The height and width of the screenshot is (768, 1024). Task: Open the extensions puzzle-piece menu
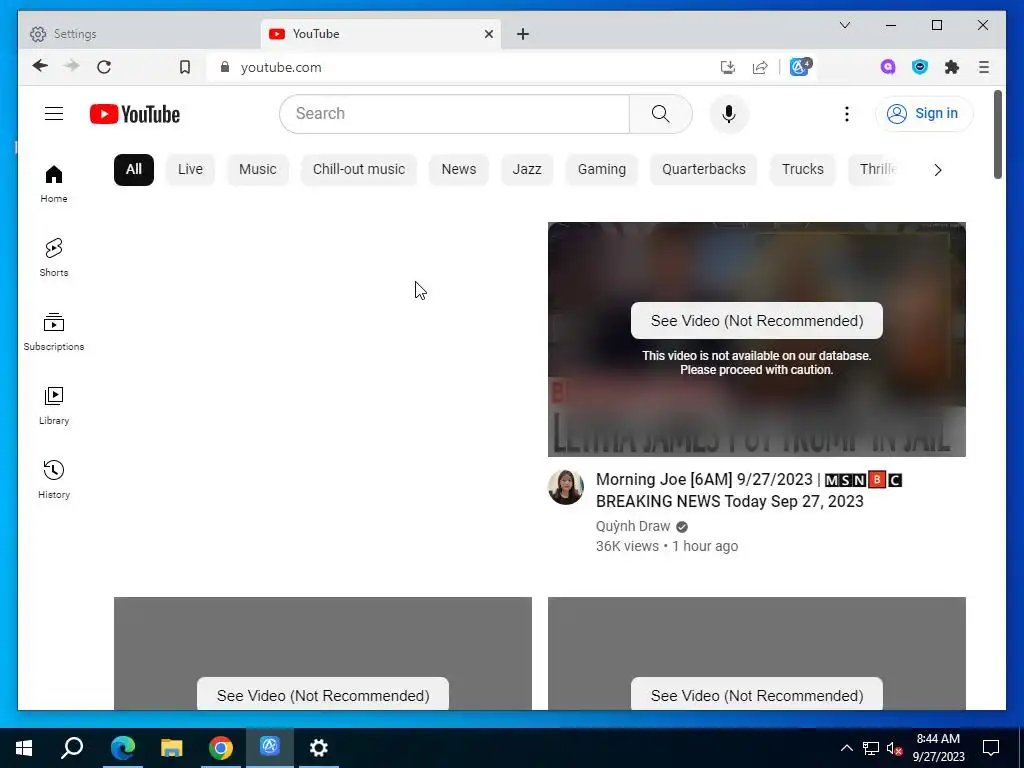pos(952,67)
